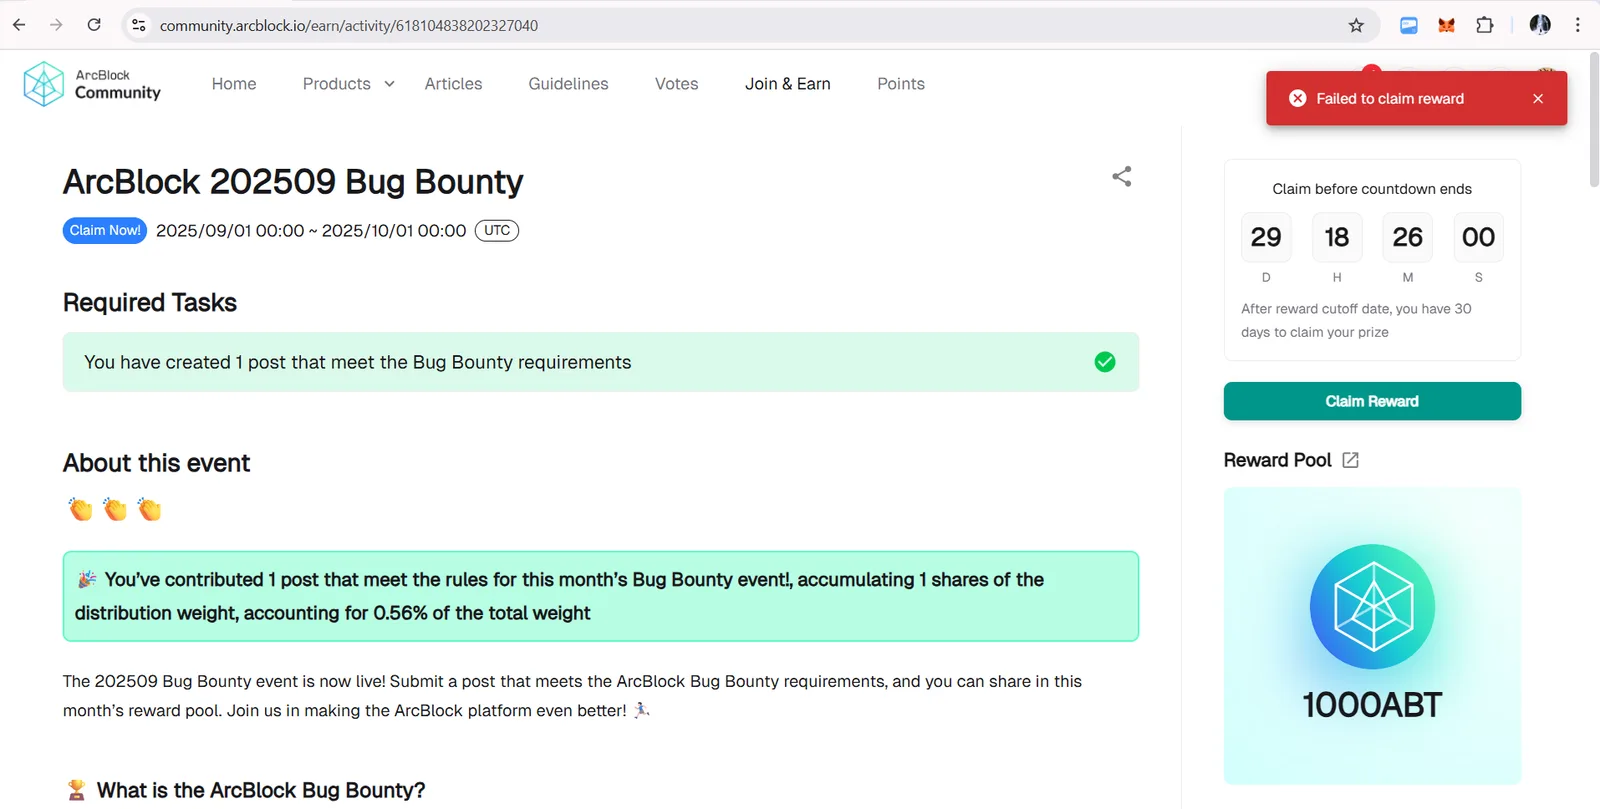
Task: Open the Chrome three-dot menu
Action: pos(1578,25)
